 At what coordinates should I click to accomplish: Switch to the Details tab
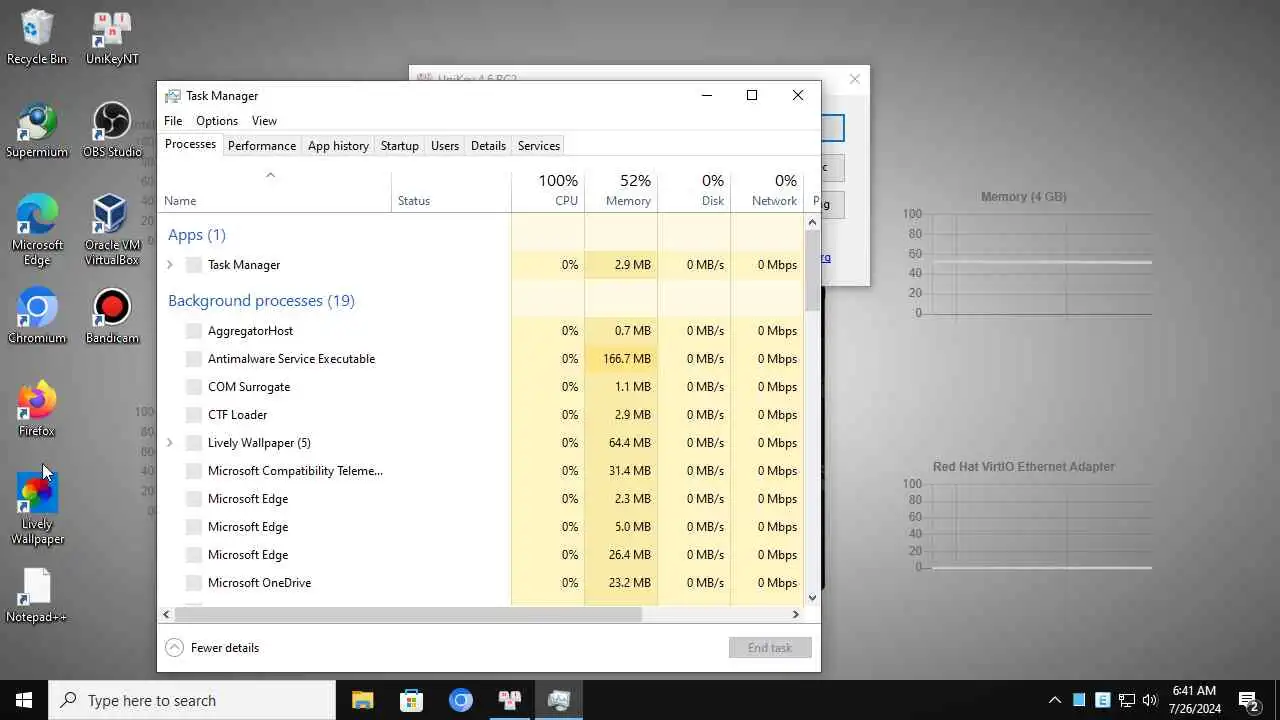point(488,146)
